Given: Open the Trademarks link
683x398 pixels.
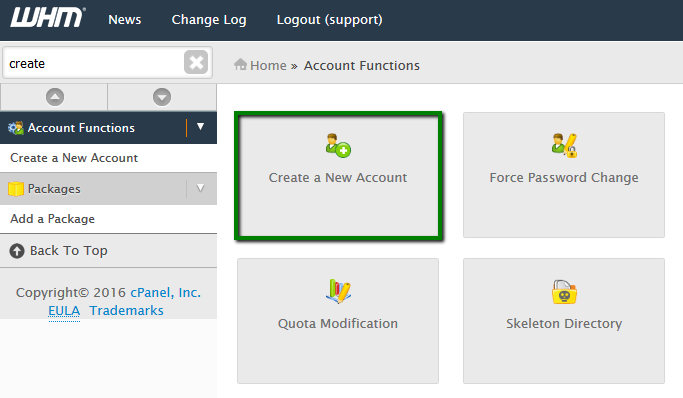Looking at the screenshot, I should point(126,310).
